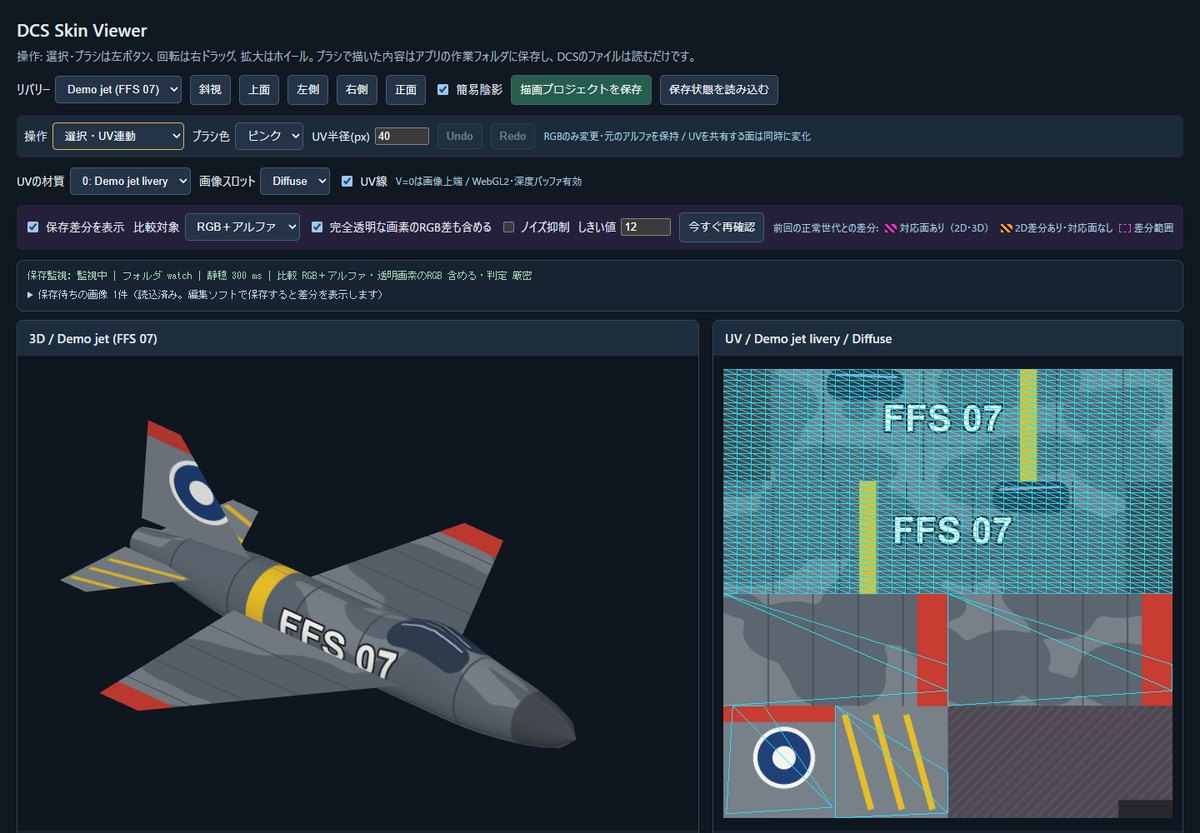Click the orange 2D差分あり legend swatch
This screenshot has height=833, width=1200.
tap(1006, 228)
